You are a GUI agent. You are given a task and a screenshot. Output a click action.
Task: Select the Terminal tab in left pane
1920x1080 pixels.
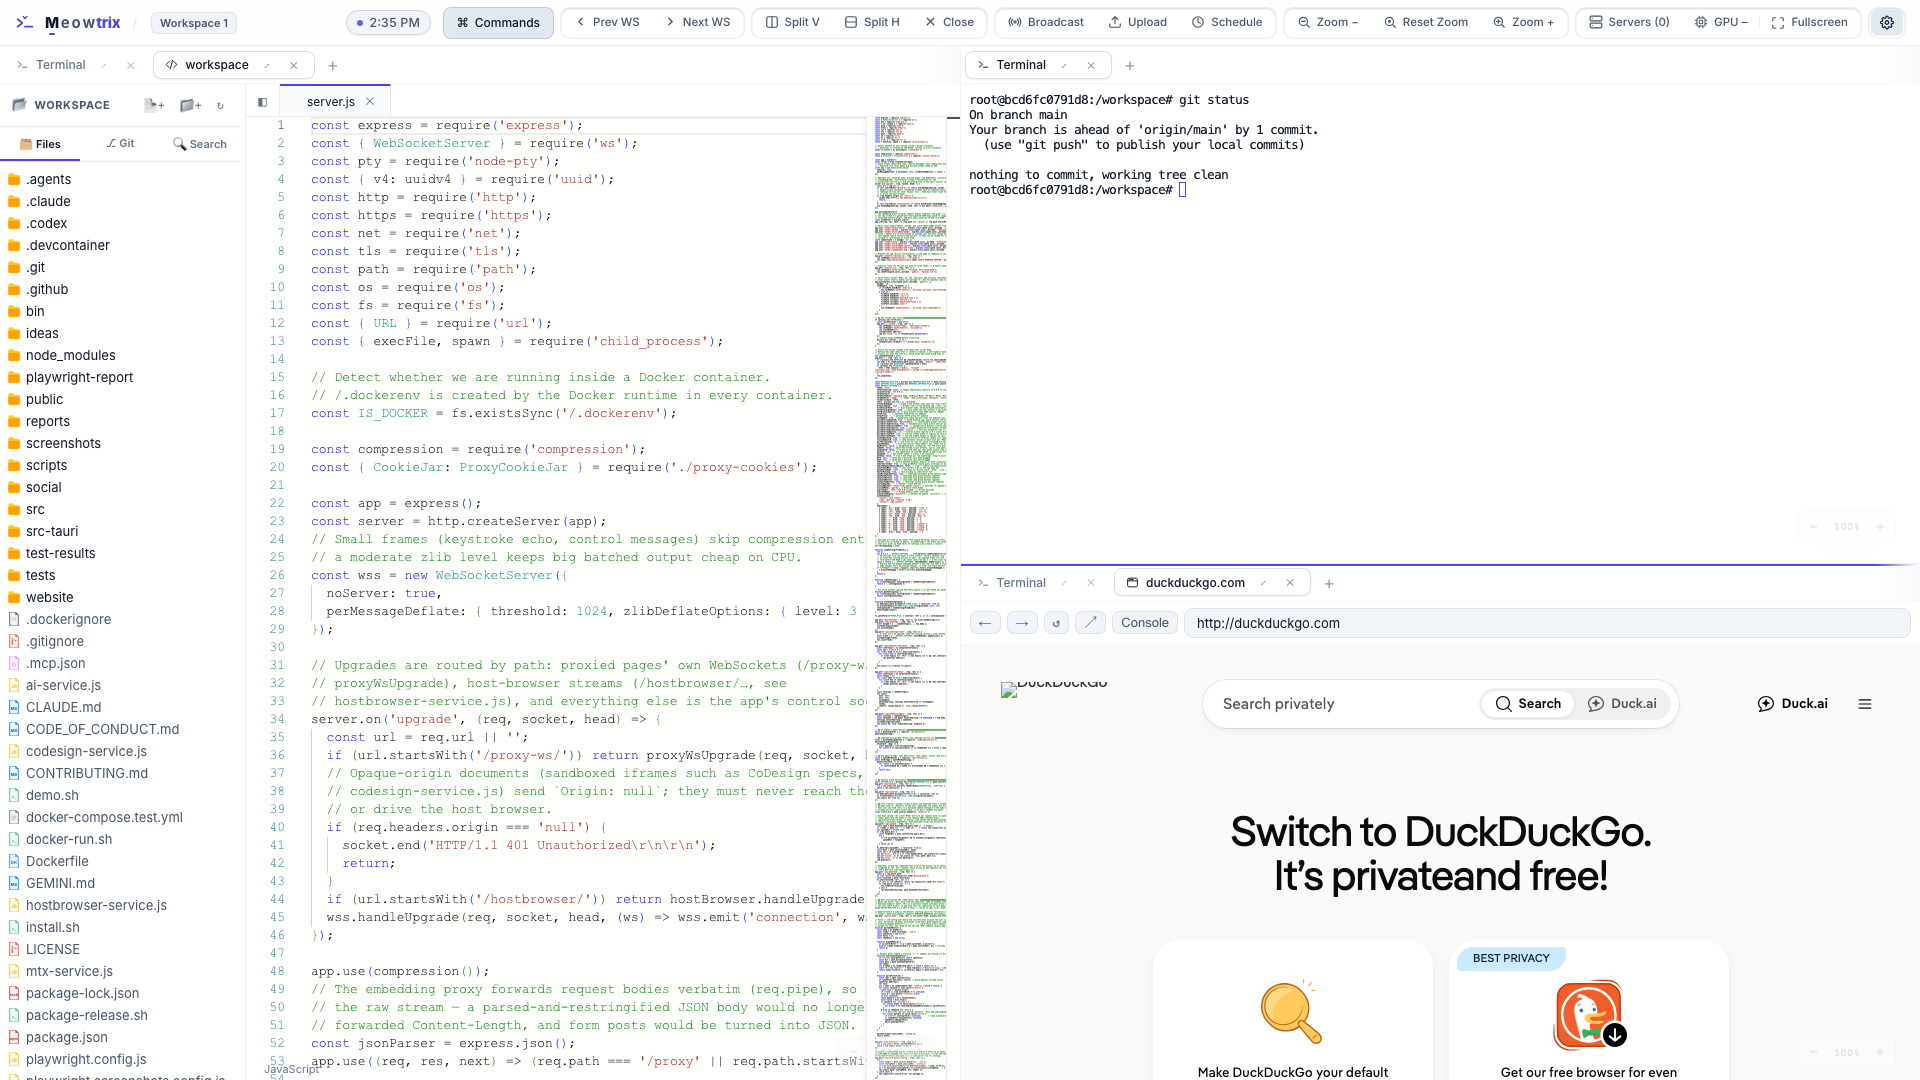click(x=61, y=65)
